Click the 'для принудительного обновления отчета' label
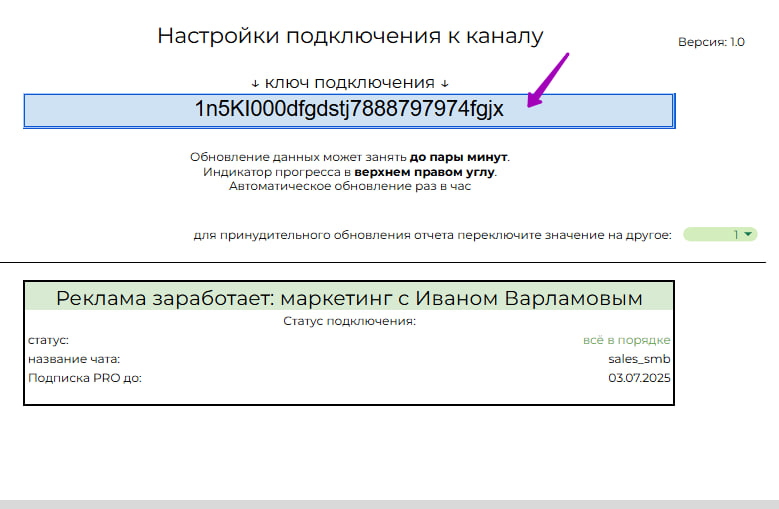This screenshot has height=509, width=779. coord(432,235)
